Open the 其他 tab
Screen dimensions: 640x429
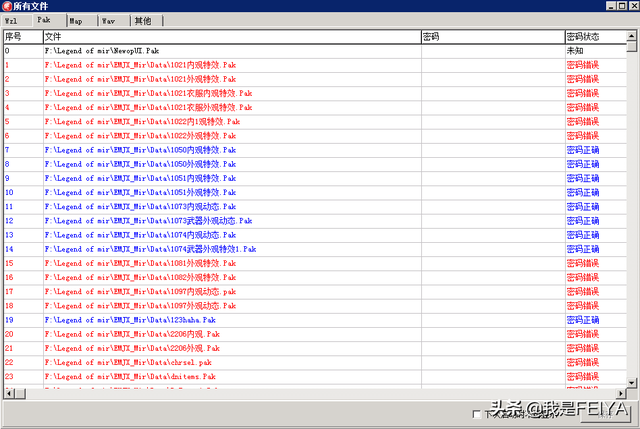(x=147, y=21)
